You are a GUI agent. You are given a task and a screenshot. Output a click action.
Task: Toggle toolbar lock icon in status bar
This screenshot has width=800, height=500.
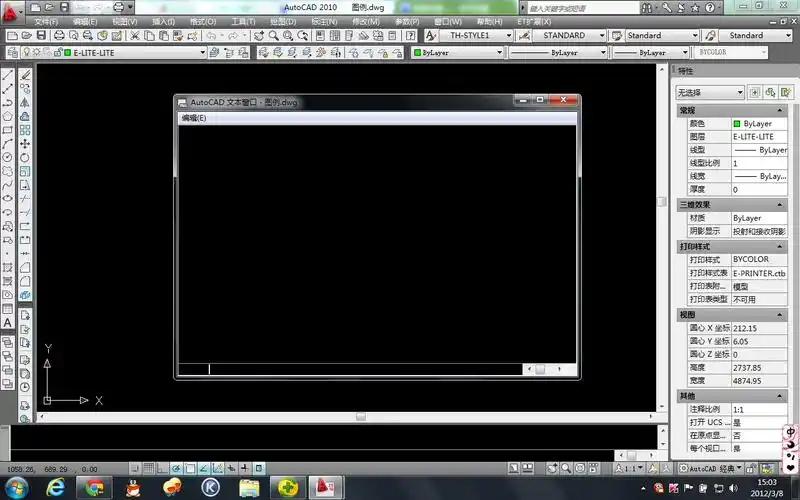(751, 468)
